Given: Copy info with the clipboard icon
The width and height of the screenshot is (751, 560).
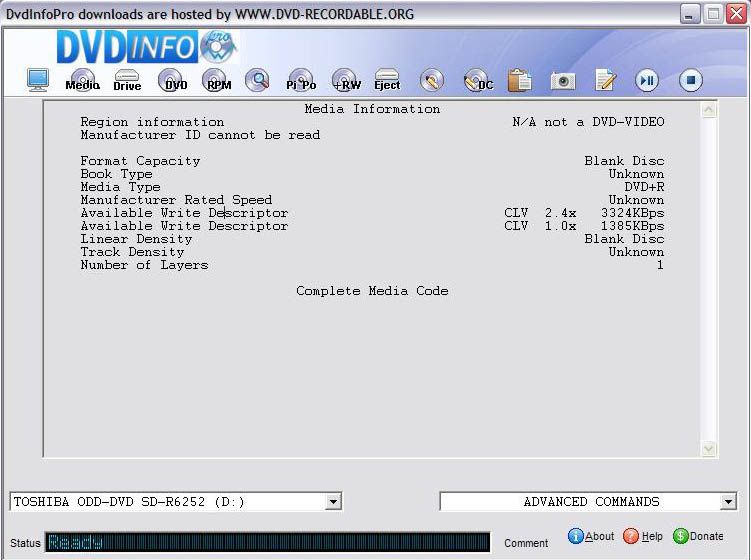Looking at the screenshot, I should tap(519, 81).
